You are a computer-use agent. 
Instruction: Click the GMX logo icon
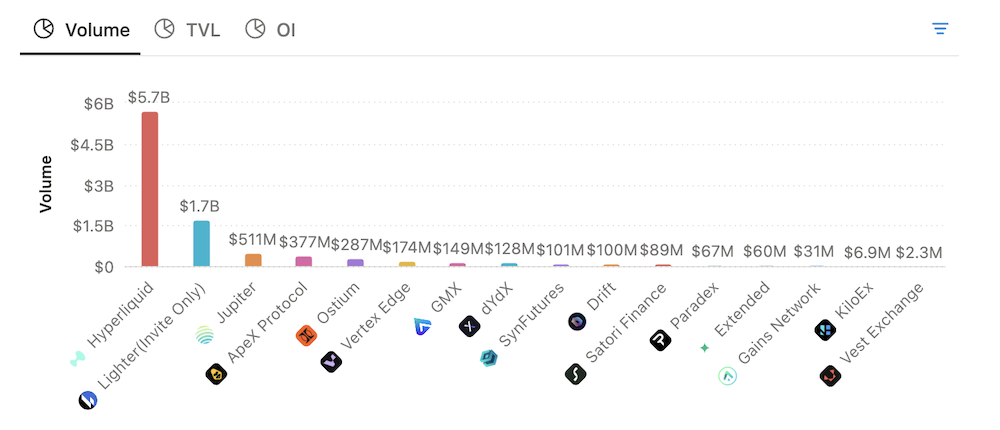[422, 326]
